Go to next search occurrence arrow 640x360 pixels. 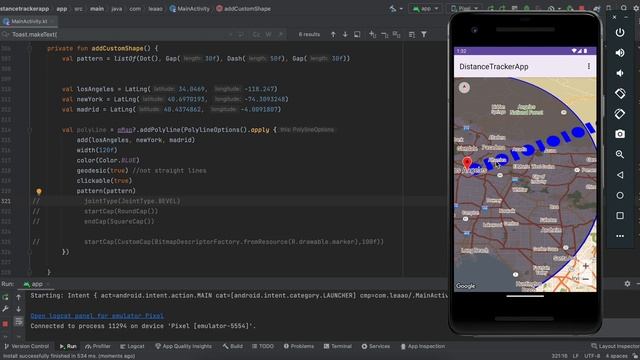[345, 35]
